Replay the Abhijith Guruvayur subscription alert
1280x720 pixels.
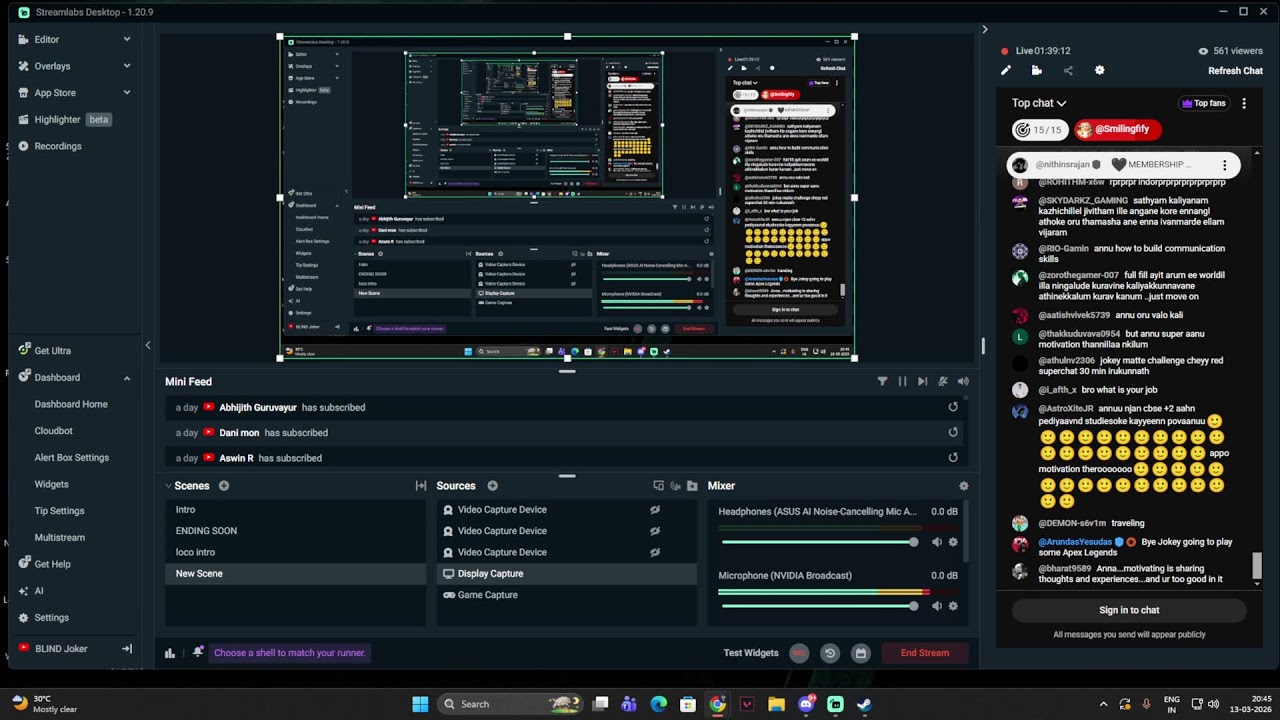(x=953, y=407)
